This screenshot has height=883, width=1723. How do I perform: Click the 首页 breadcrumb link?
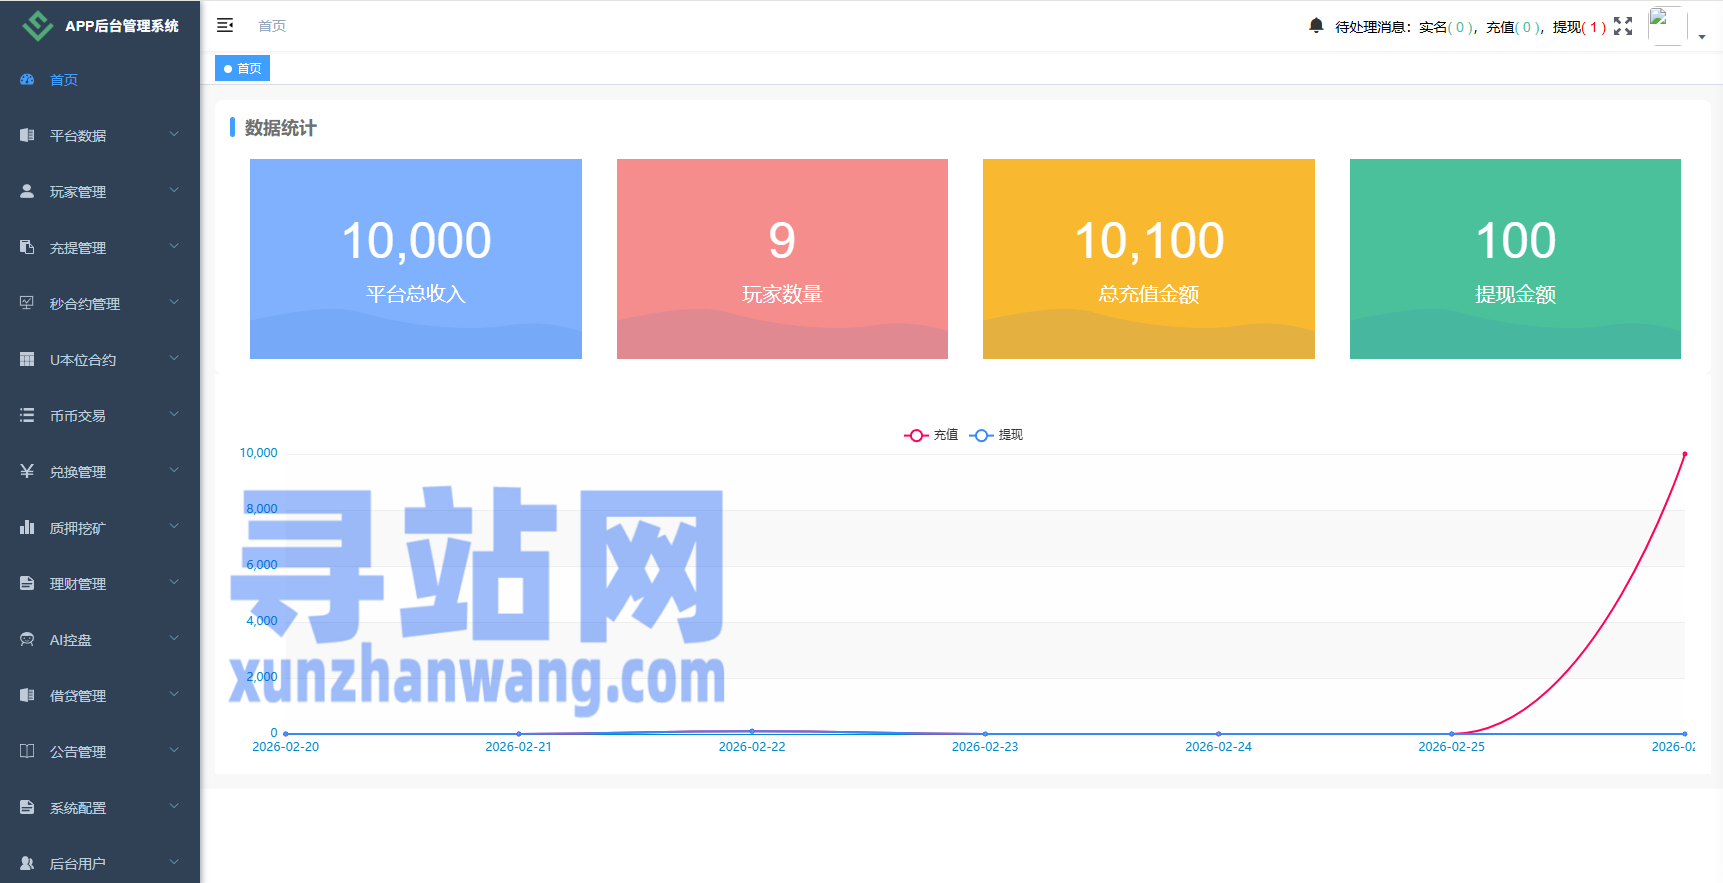(272, 26)
